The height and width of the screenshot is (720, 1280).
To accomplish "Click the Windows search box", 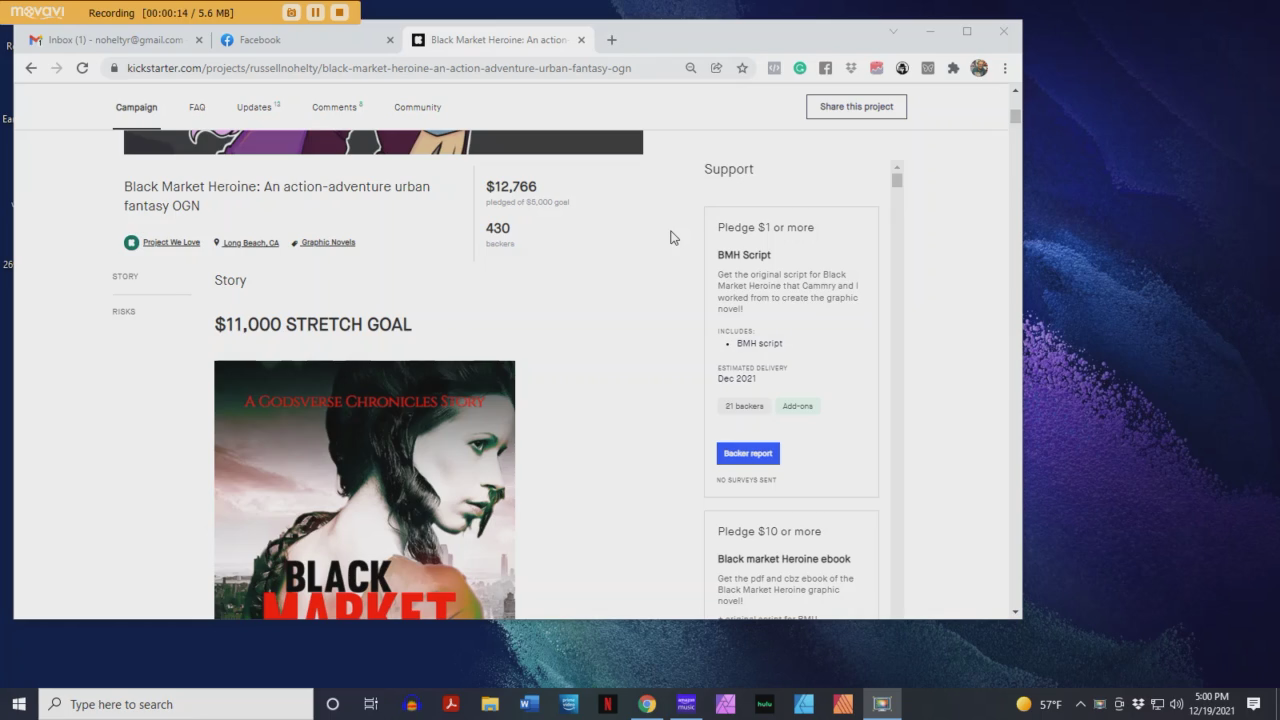I will pos(176,704).
